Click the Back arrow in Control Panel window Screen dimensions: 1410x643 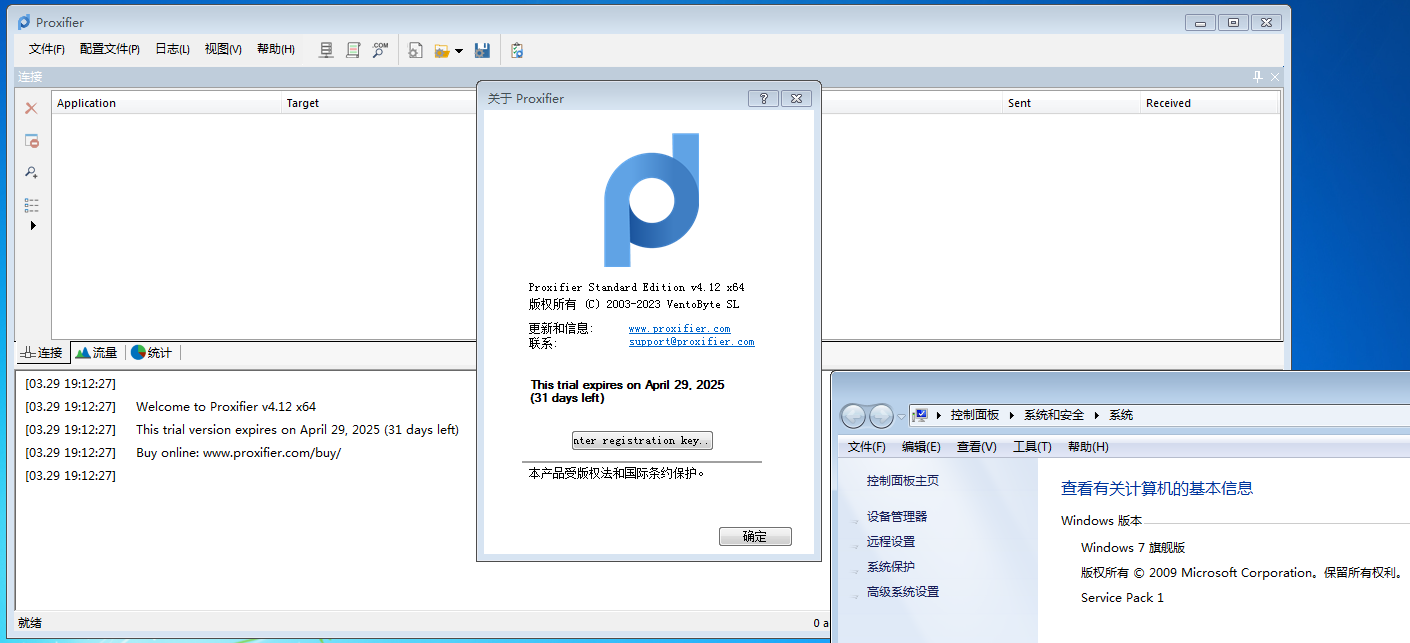pos(853,416)
